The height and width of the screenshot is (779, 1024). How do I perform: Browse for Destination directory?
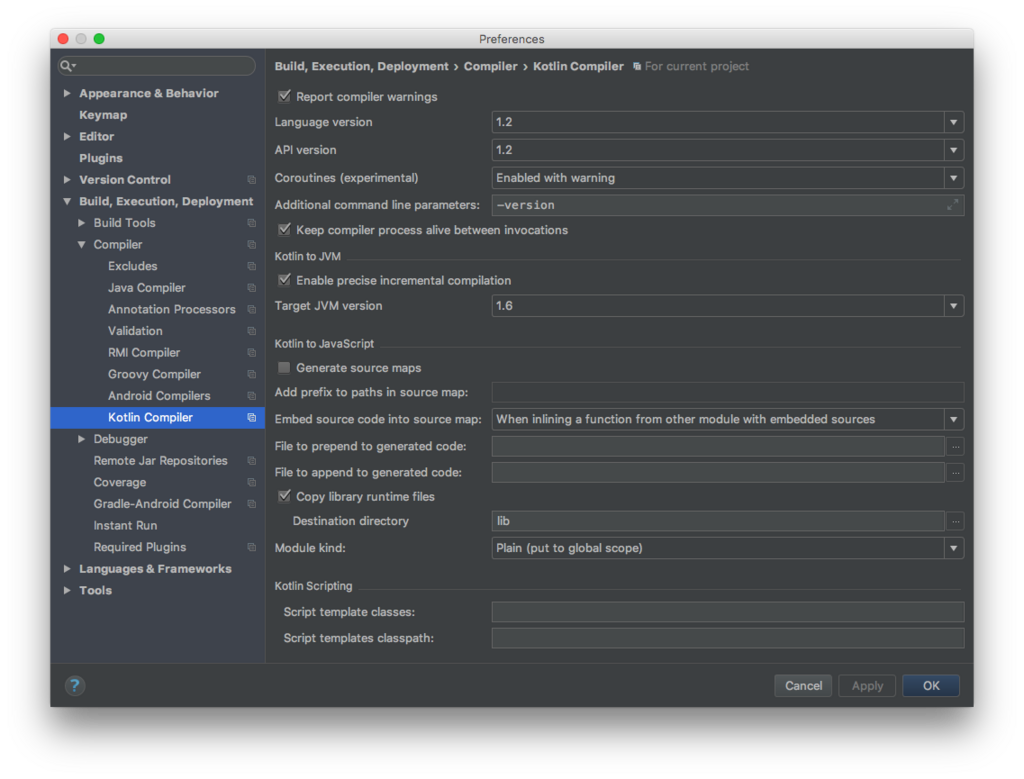pos(955,521)
